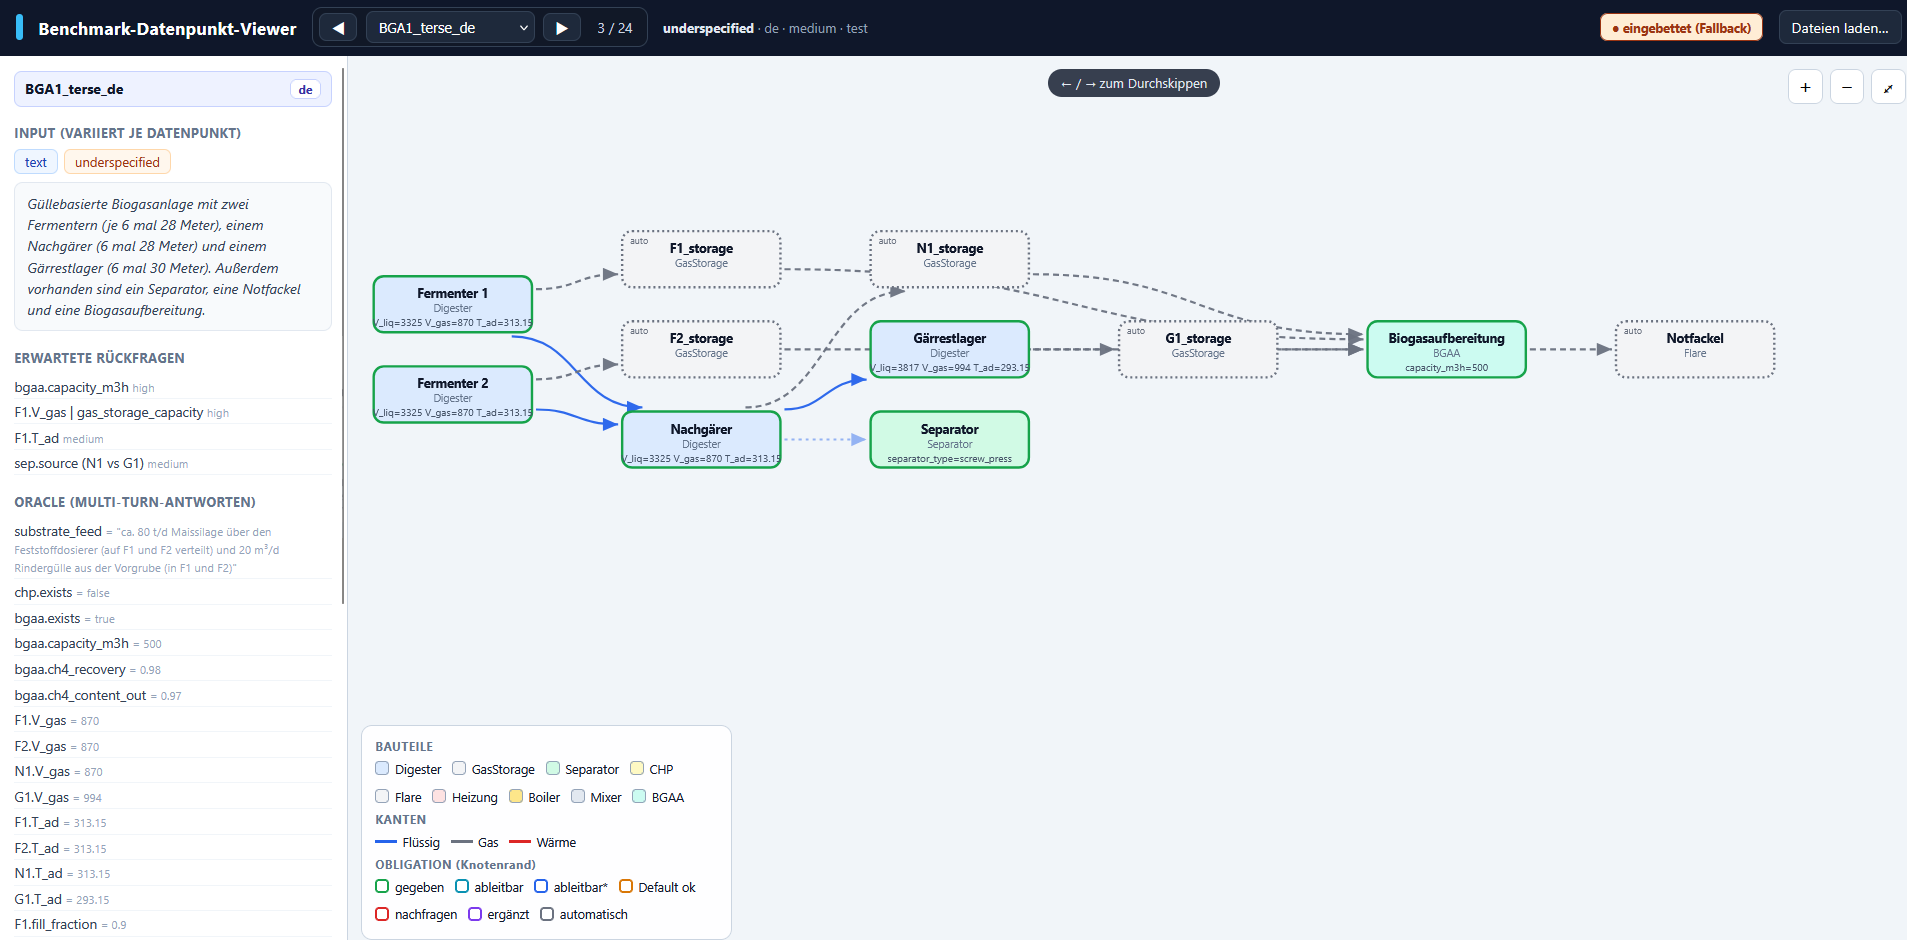
Task: Click the Gas edge legend entry
Action: point(474,842)
